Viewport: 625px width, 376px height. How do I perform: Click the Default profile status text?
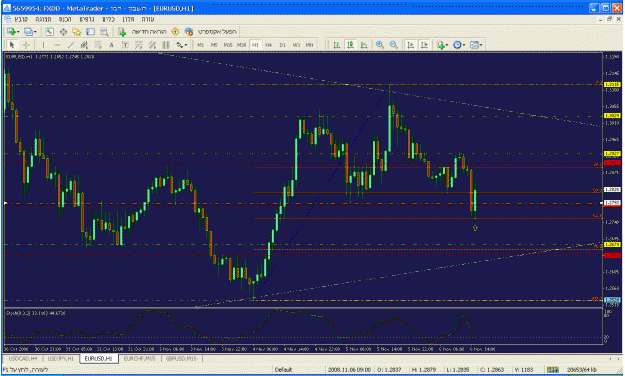pyautogui.click(x=283, y=370)
